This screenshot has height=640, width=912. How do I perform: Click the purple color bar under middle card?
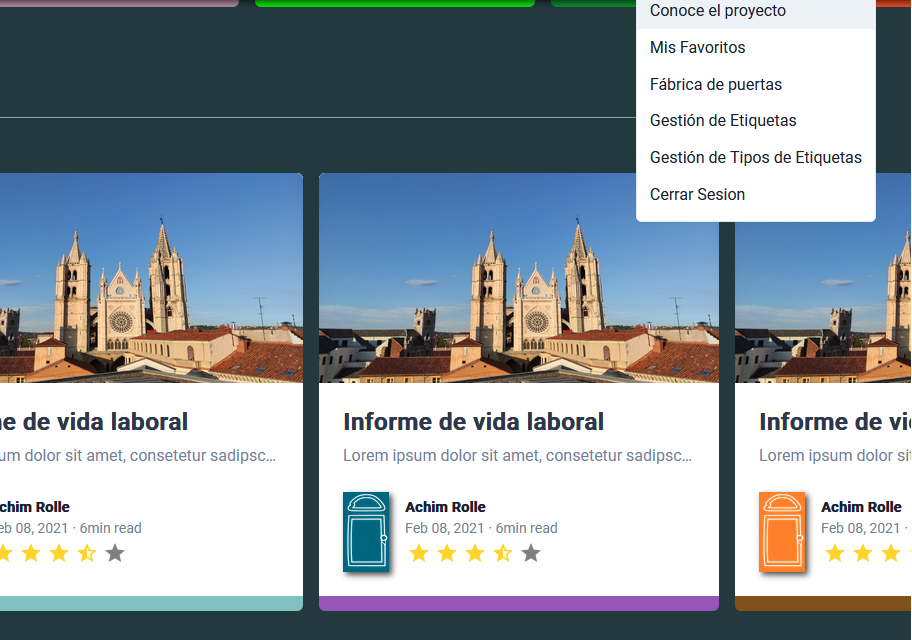click(x=519, y=603)
